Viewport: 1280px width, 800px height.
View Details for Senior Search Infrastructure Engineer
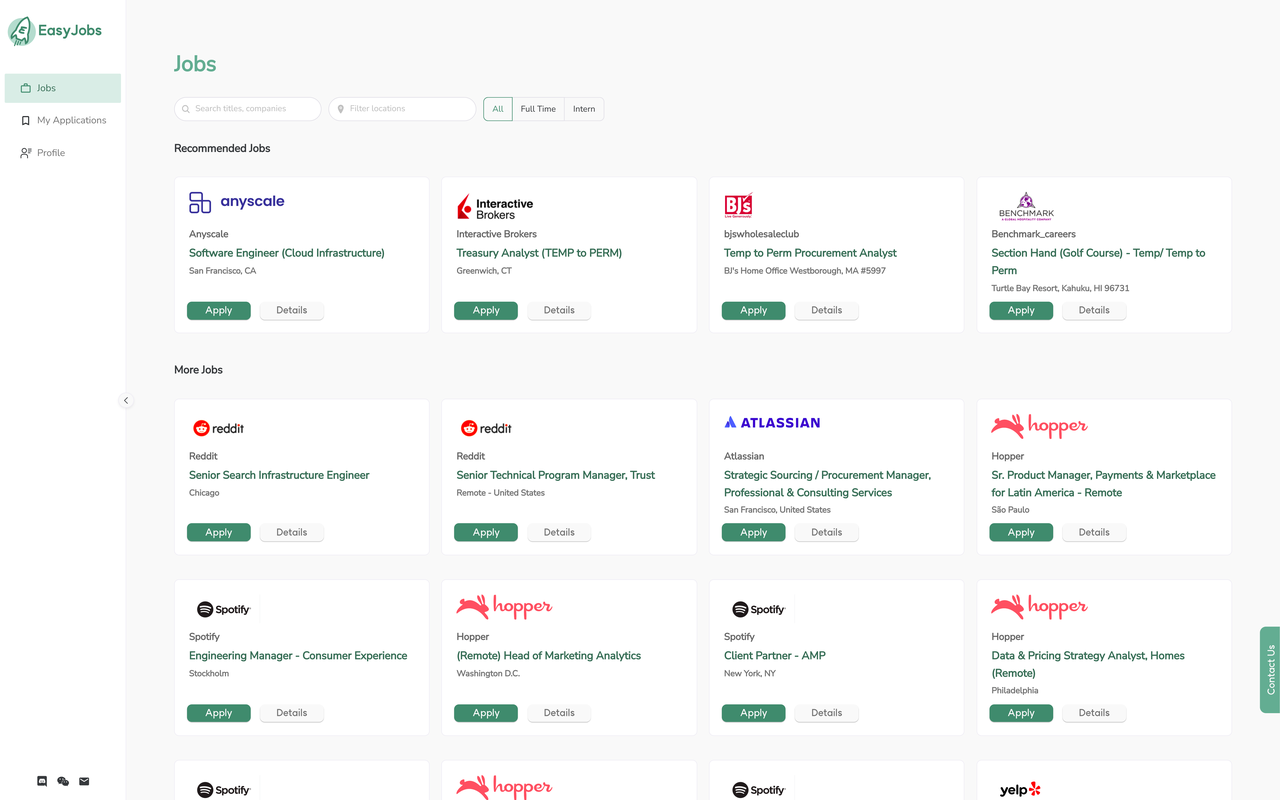[x=292, y=533]
